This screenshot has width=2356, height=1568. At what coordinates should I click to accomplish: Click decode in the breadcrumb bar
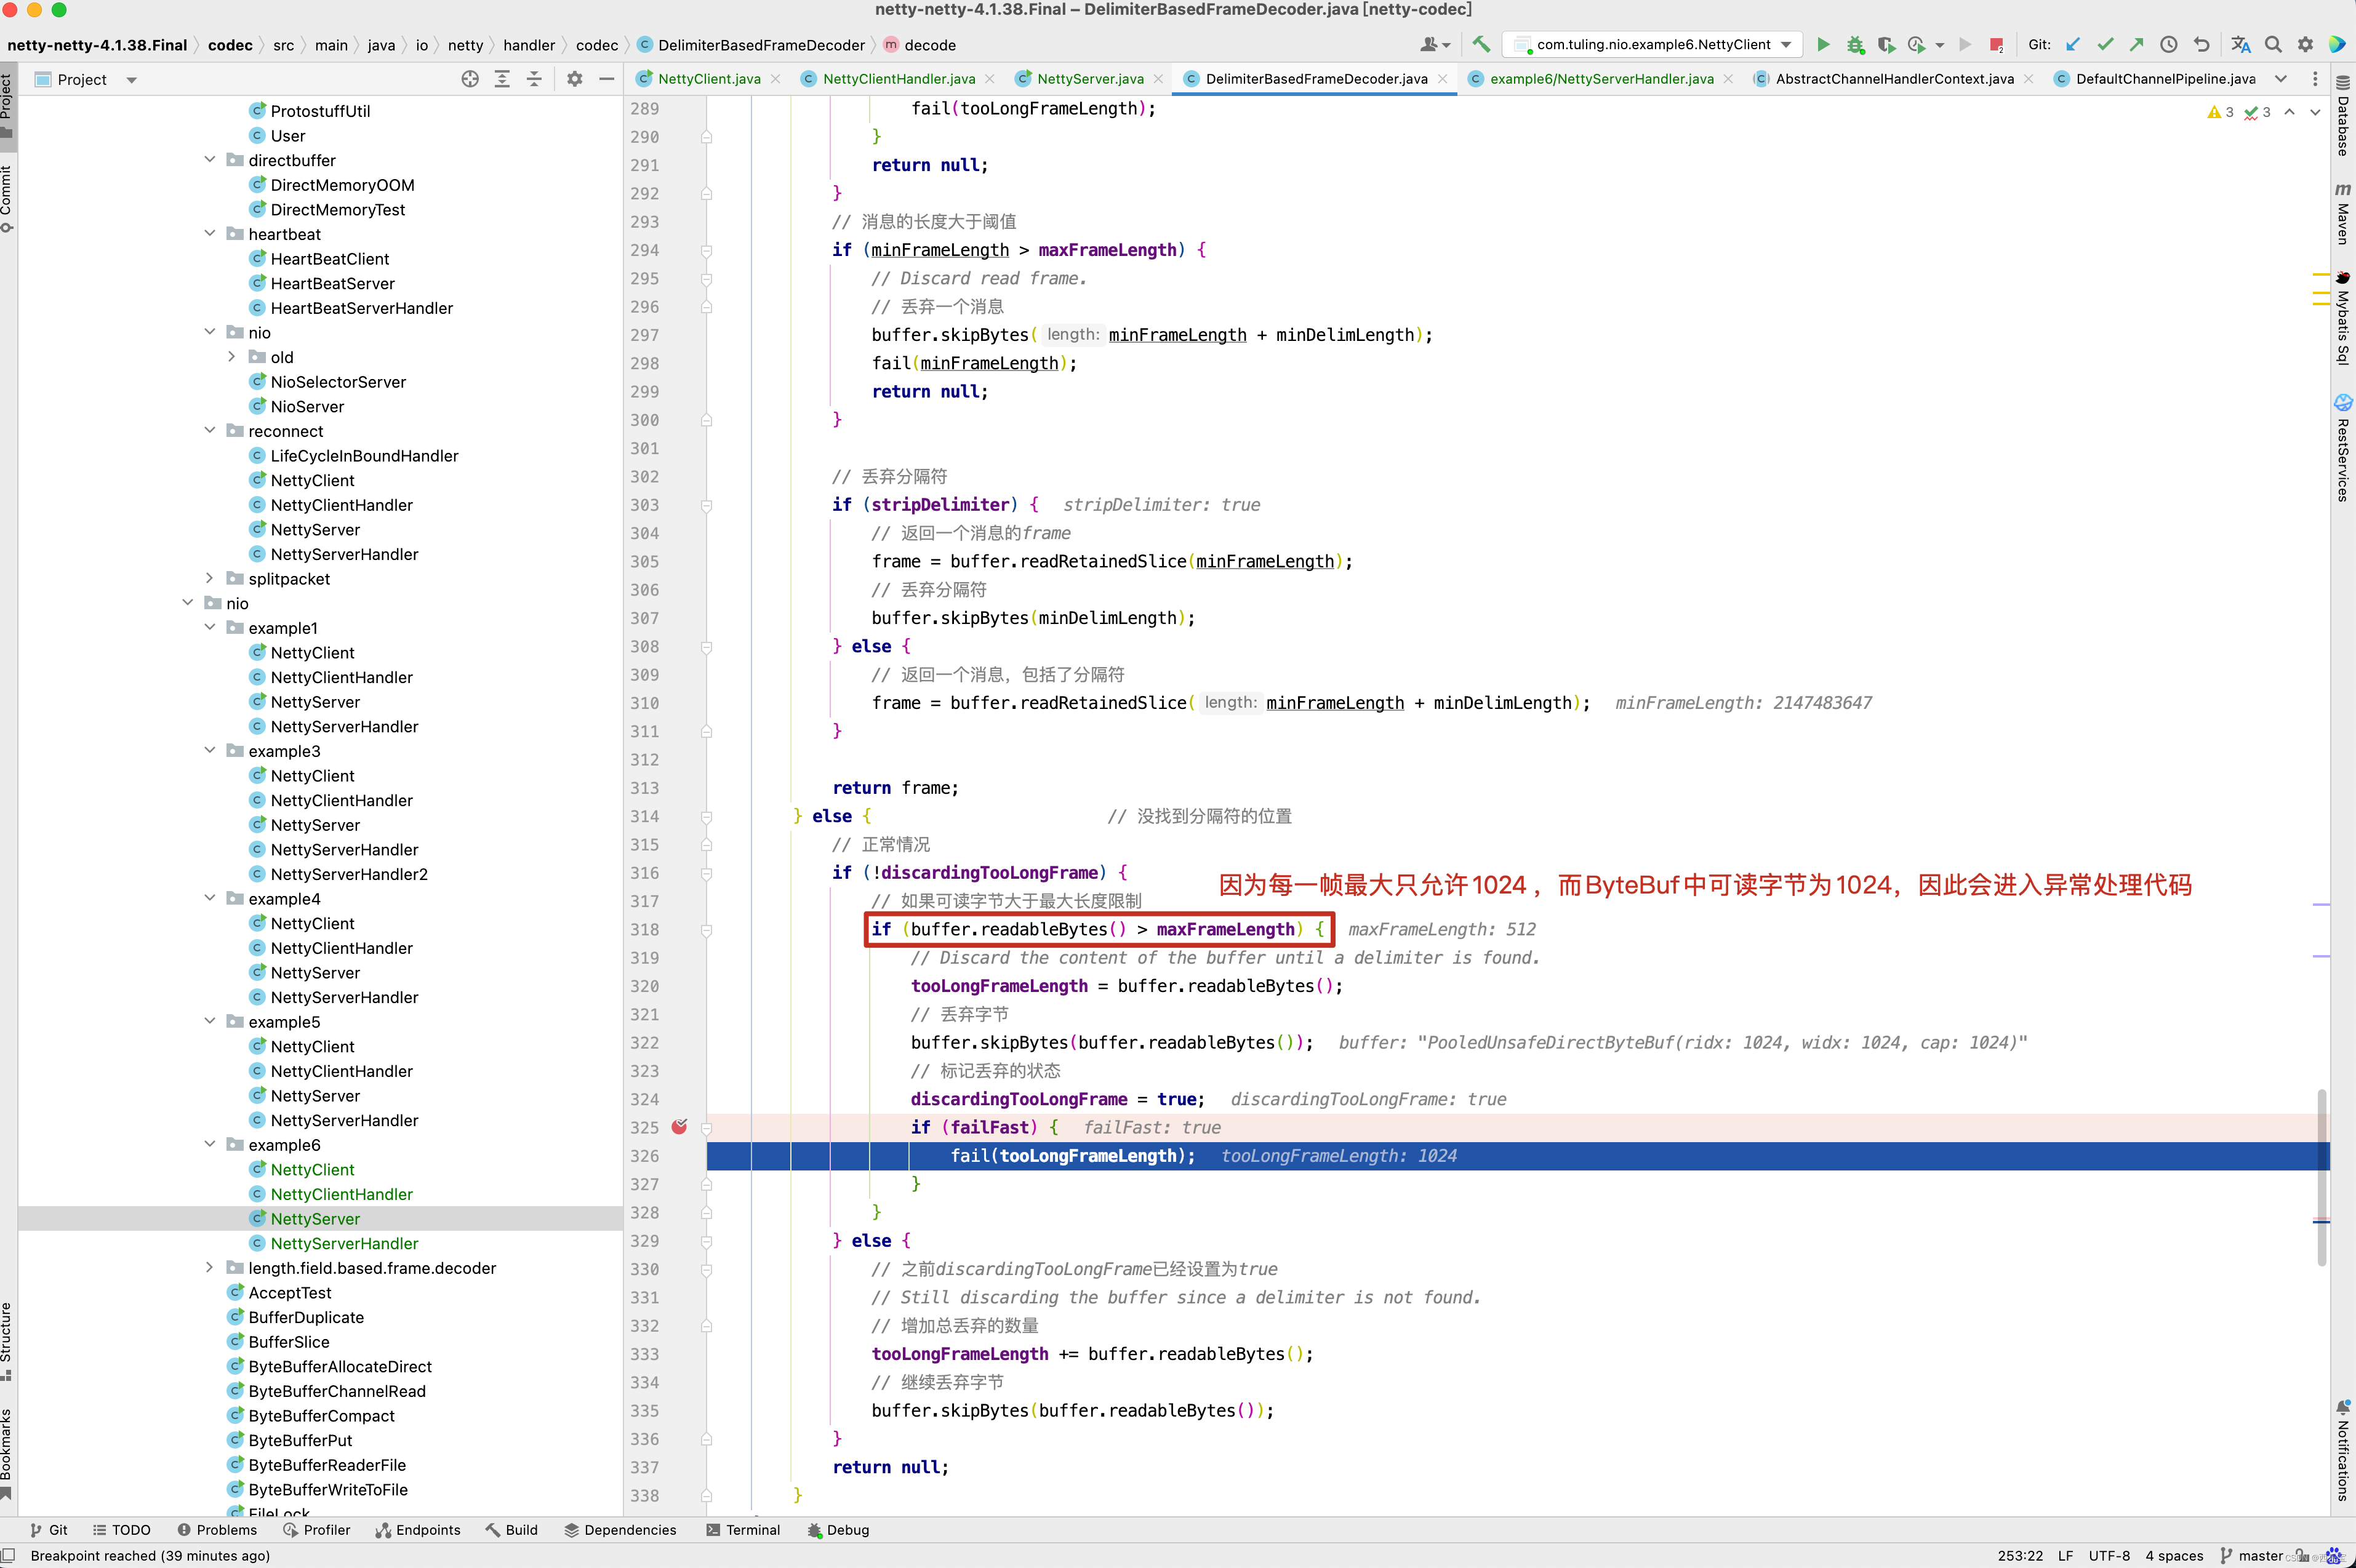930,45
